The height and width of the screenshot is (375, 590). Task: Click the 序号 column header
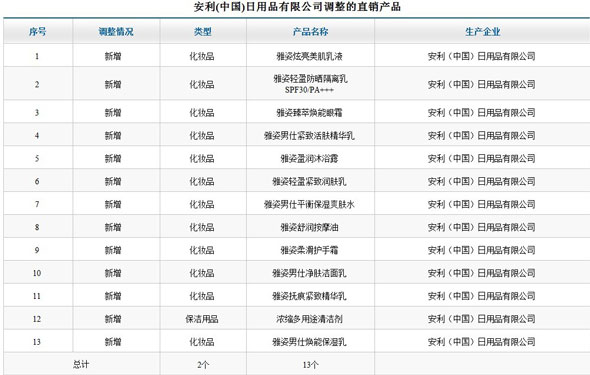point(38,32)
